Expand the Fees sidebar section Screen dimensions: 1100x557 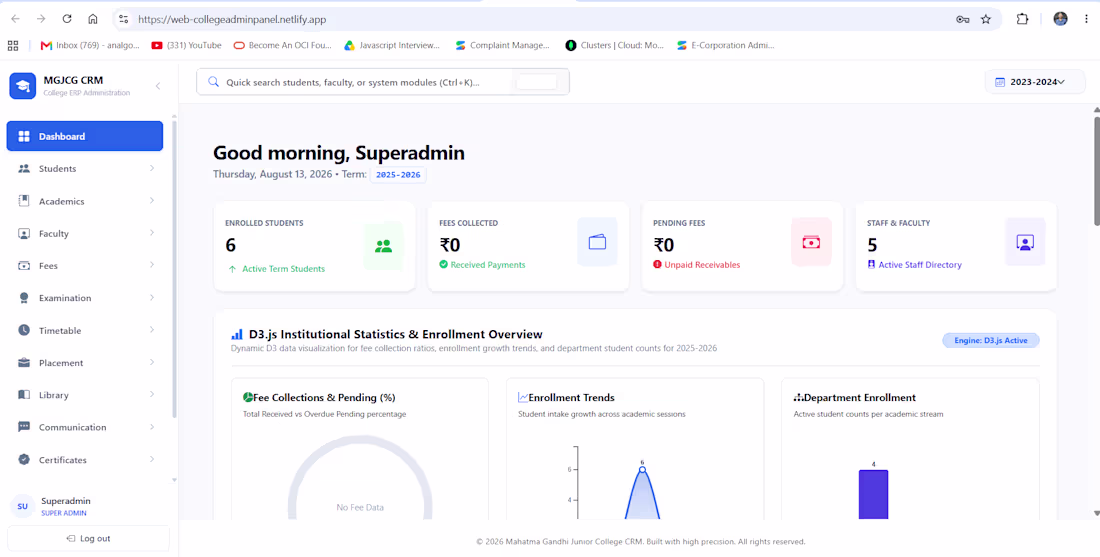coord(85,266)
